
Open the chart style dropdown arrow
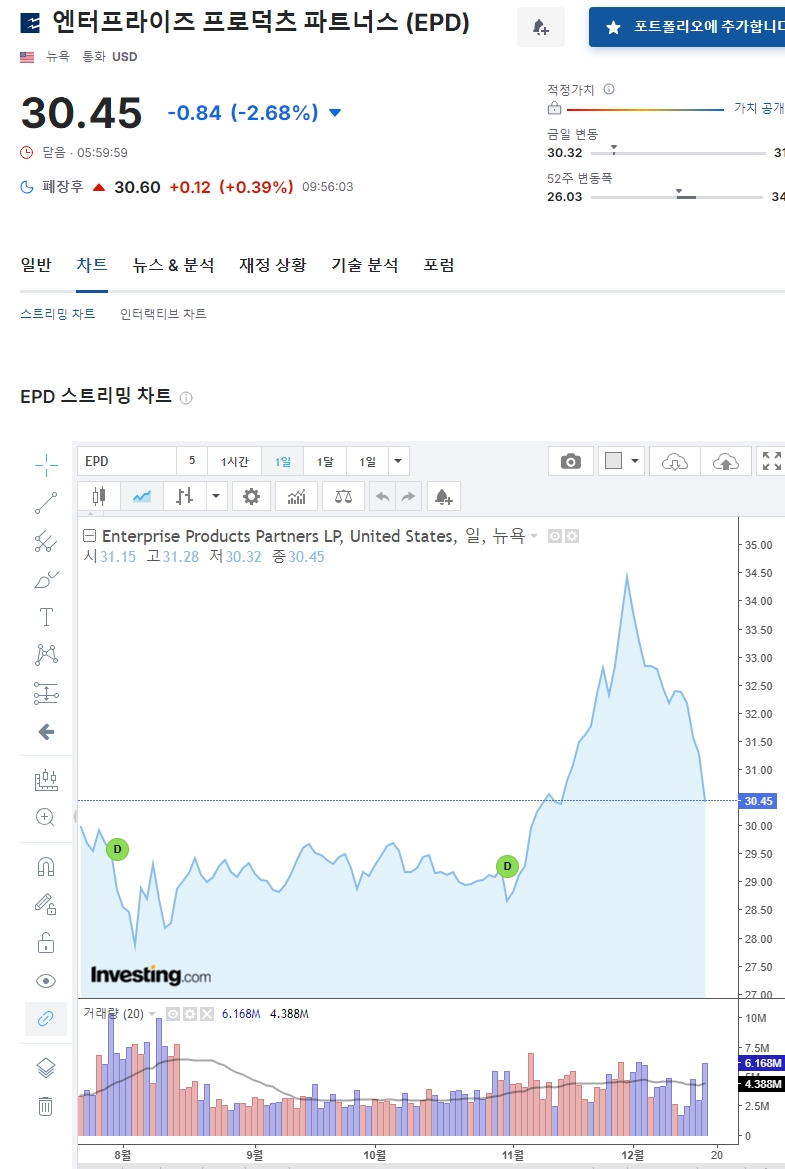pyautogui.click(x=216, y=496)
